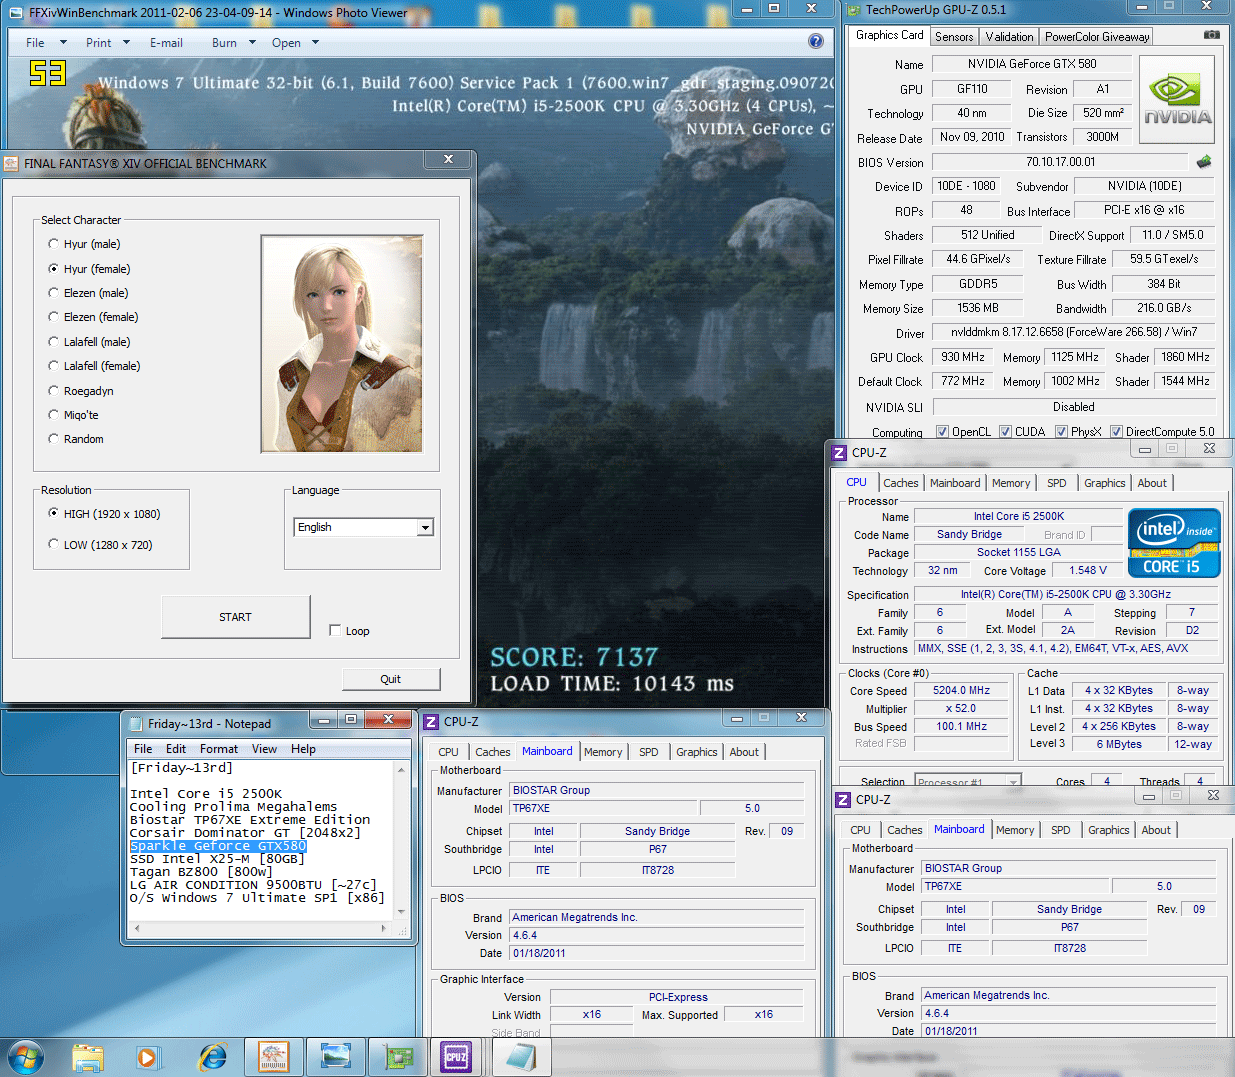The height and width of the screenshot is (1077, 1235).
Task: Choose LOW (1280 x 720) resolution
Action: [x=54, y=545]
